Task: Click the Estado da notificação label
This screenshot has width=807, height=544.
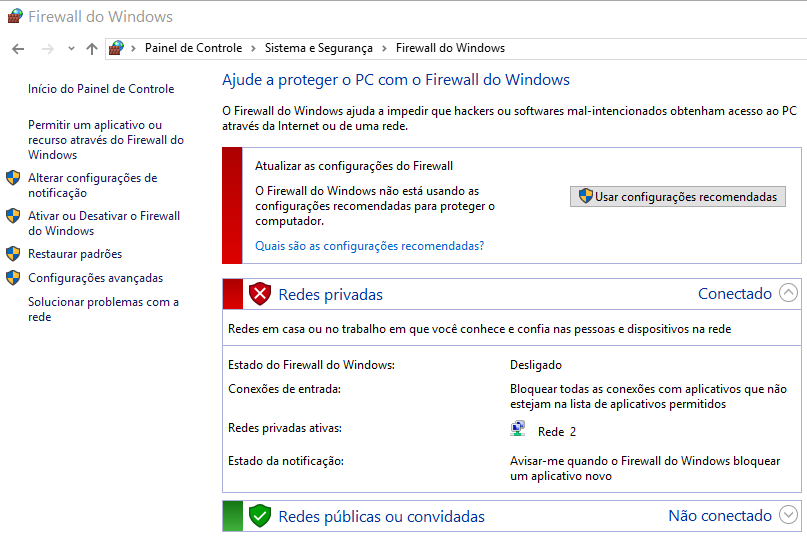Action: click(x=286, y=461)
